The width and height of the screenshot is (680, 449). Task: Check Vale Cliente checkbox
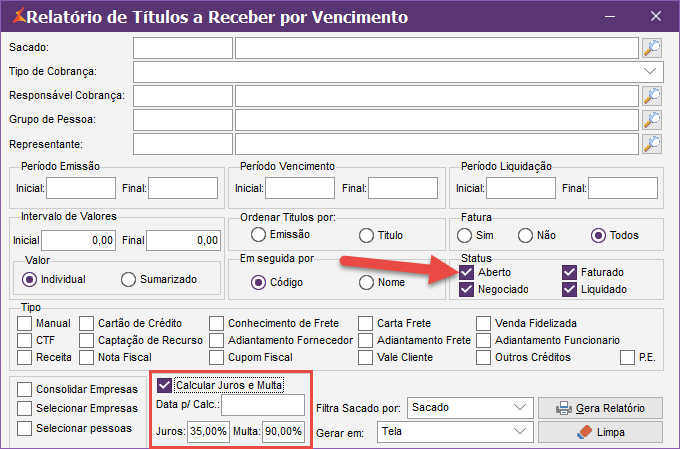pyautogui.click(x=365, y=357)
